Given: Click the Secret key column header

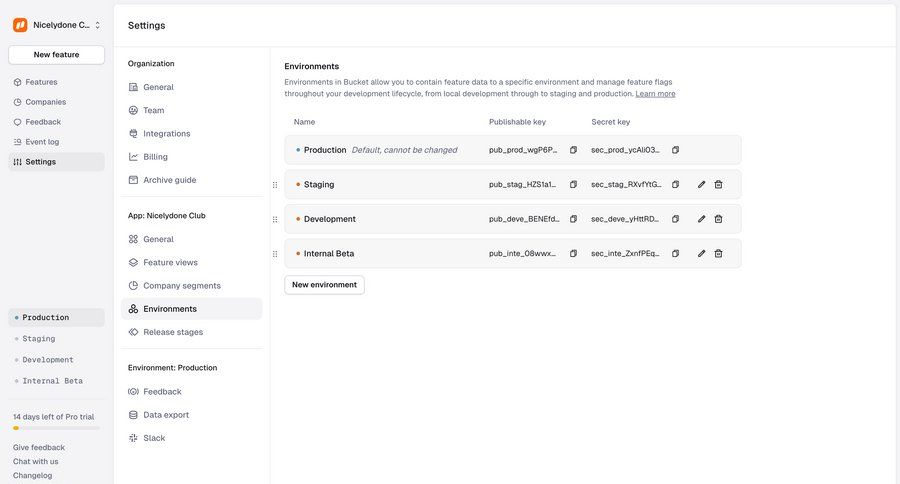Looking at the screenshot, I should pos(611,122).
